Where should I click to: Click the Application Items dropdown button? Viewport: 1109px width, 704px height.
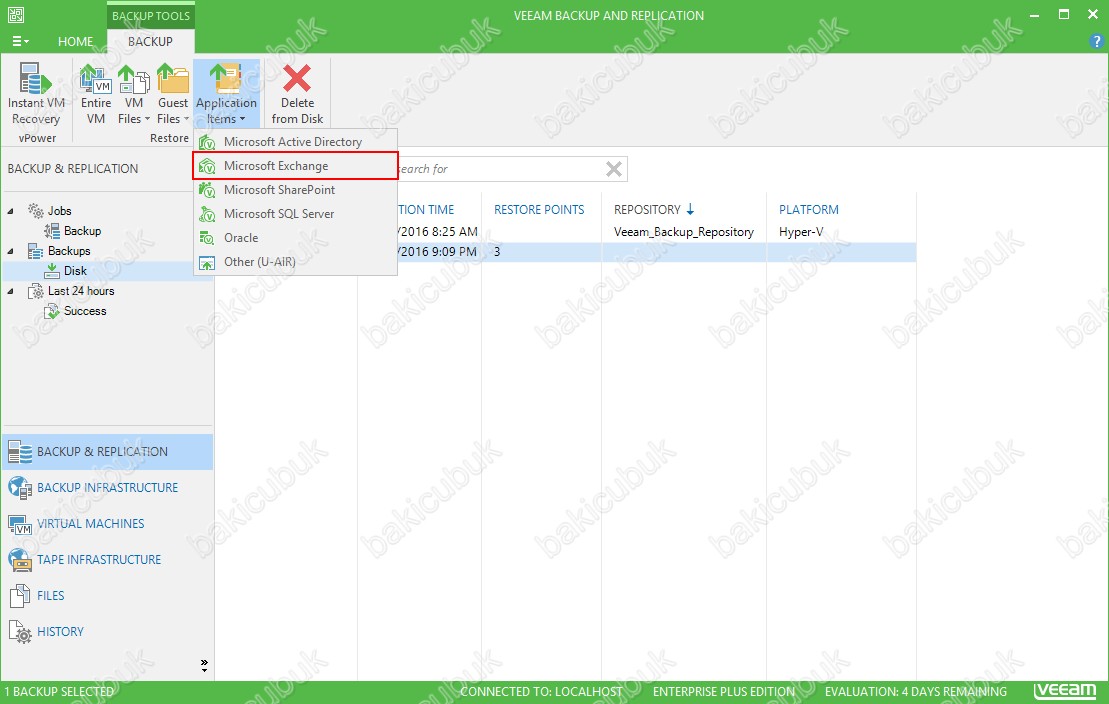point(226,94)
